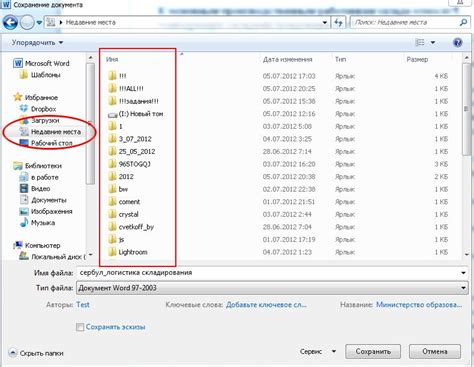The height and width of the screenshot is (367, 474).
Task: Click Добавьте ключевое слово link
Action: [266, 305]
